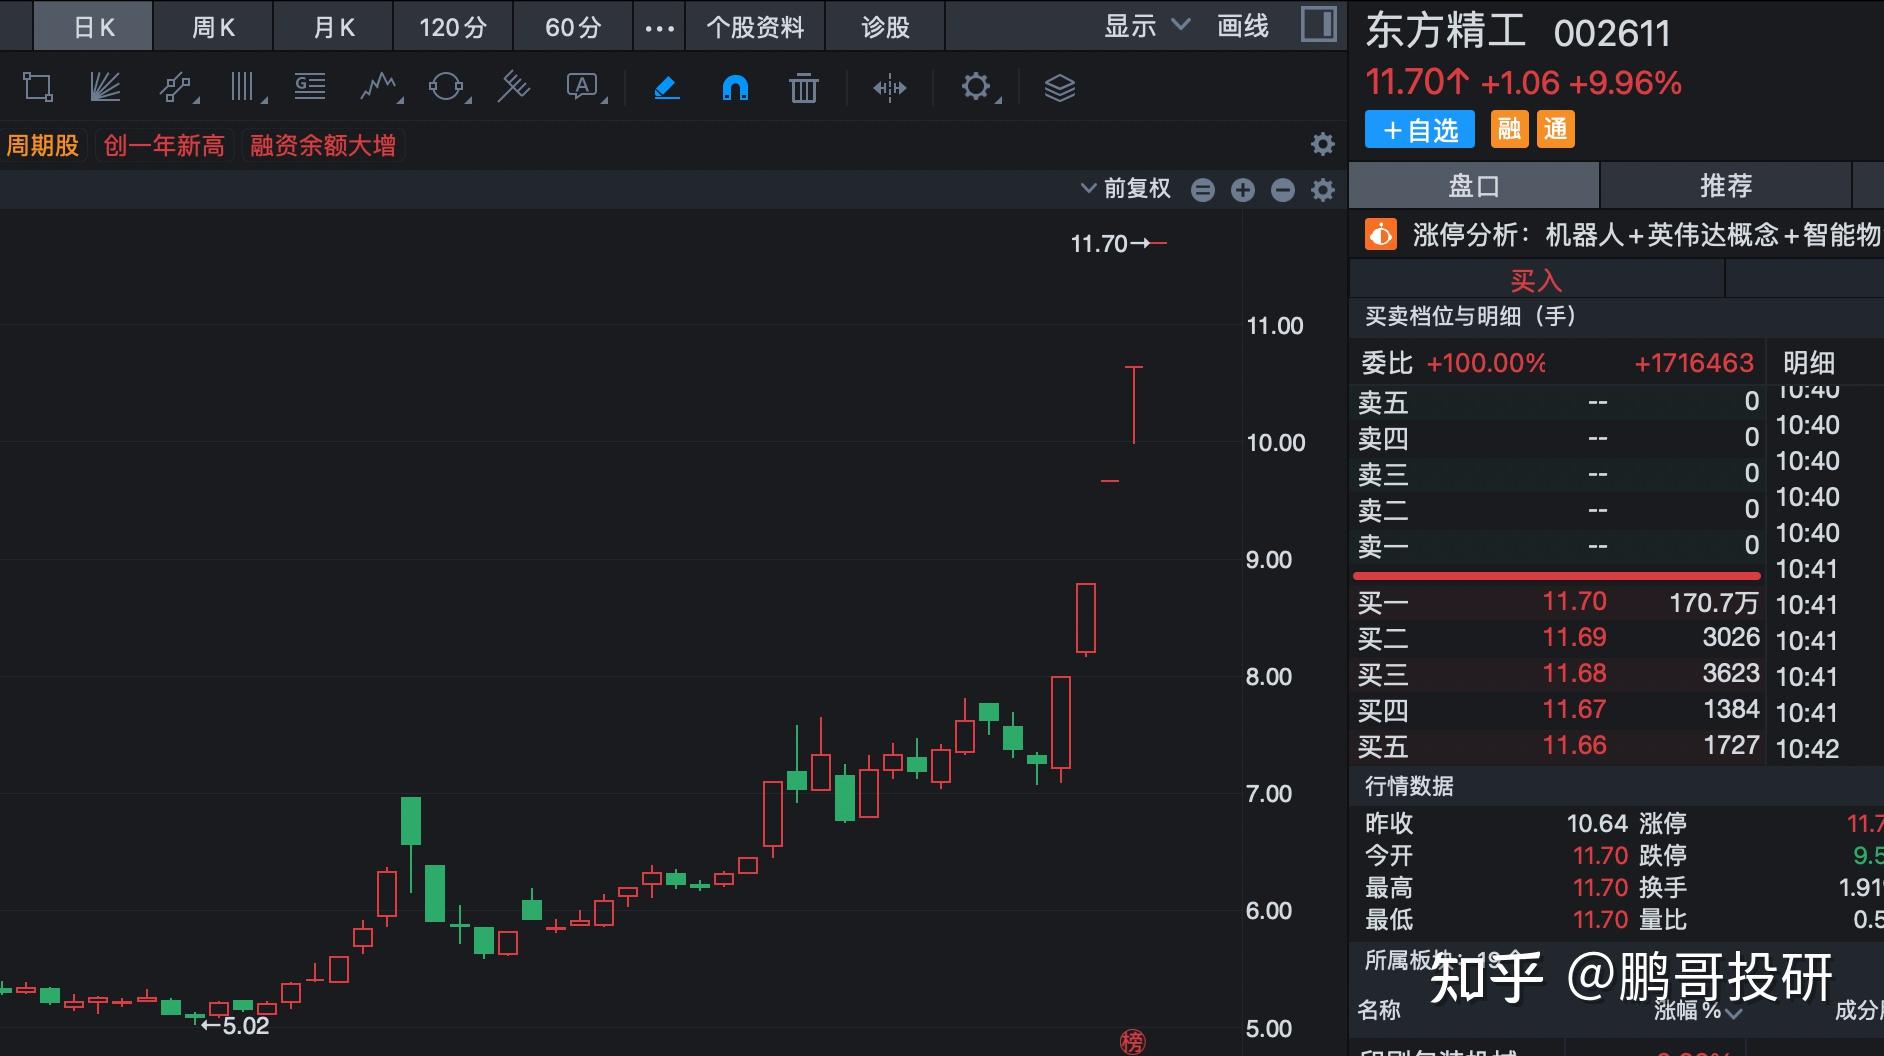The image size is (1884, 1056).
Task: Click the 买入 buy button
Action: pos(1536,280)
